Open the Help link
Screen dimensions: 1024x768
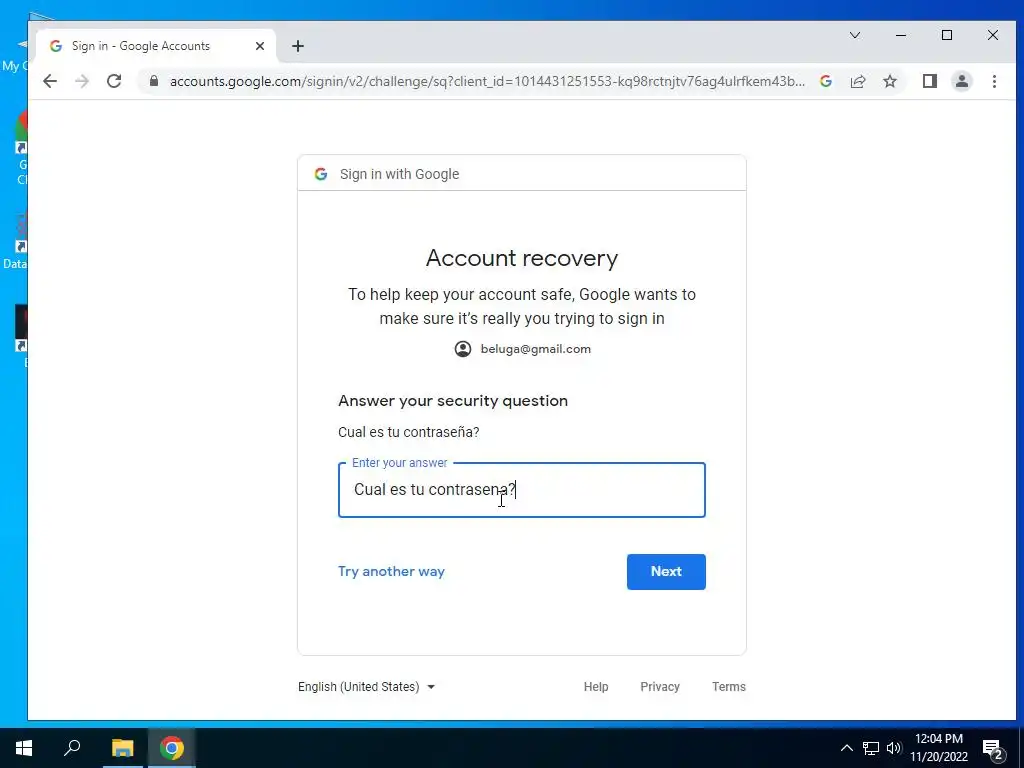point(596,686)
